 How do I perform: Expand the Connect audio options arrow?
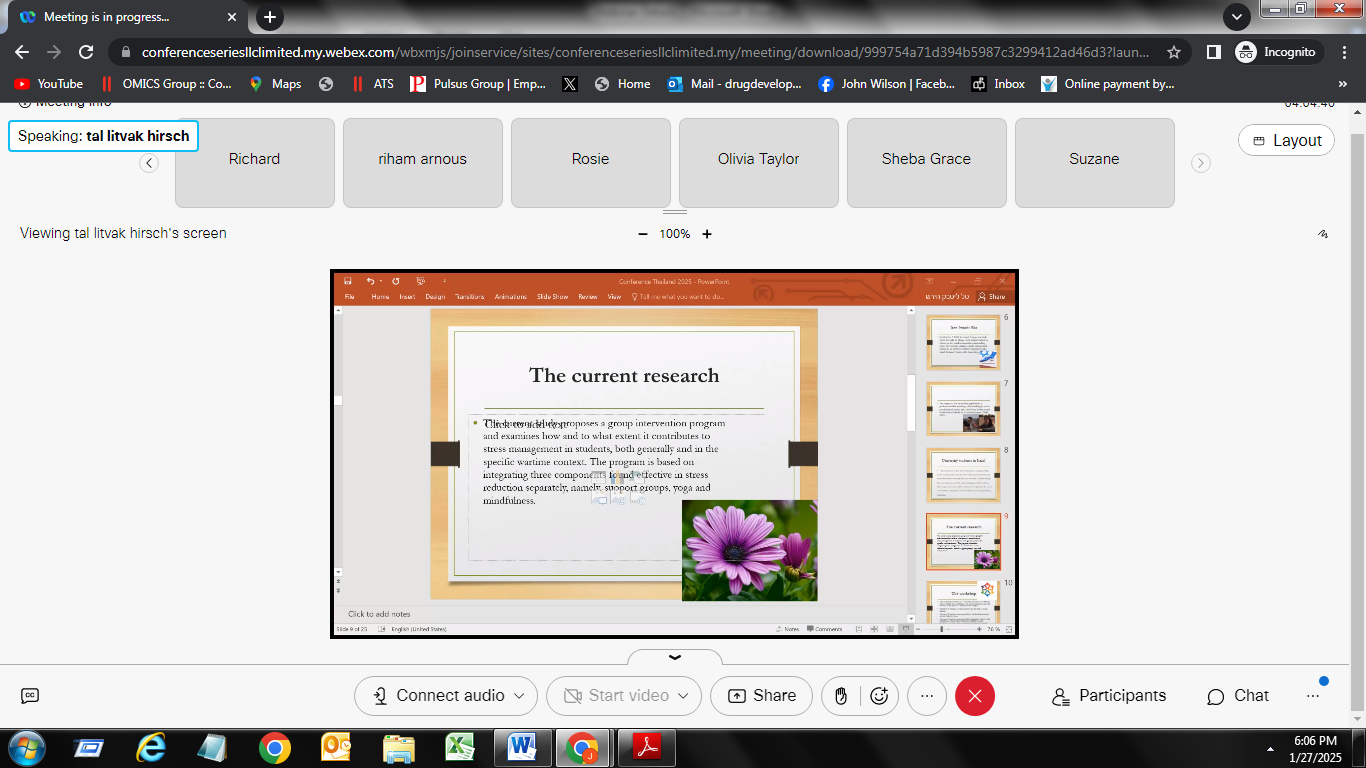(519, 696)
